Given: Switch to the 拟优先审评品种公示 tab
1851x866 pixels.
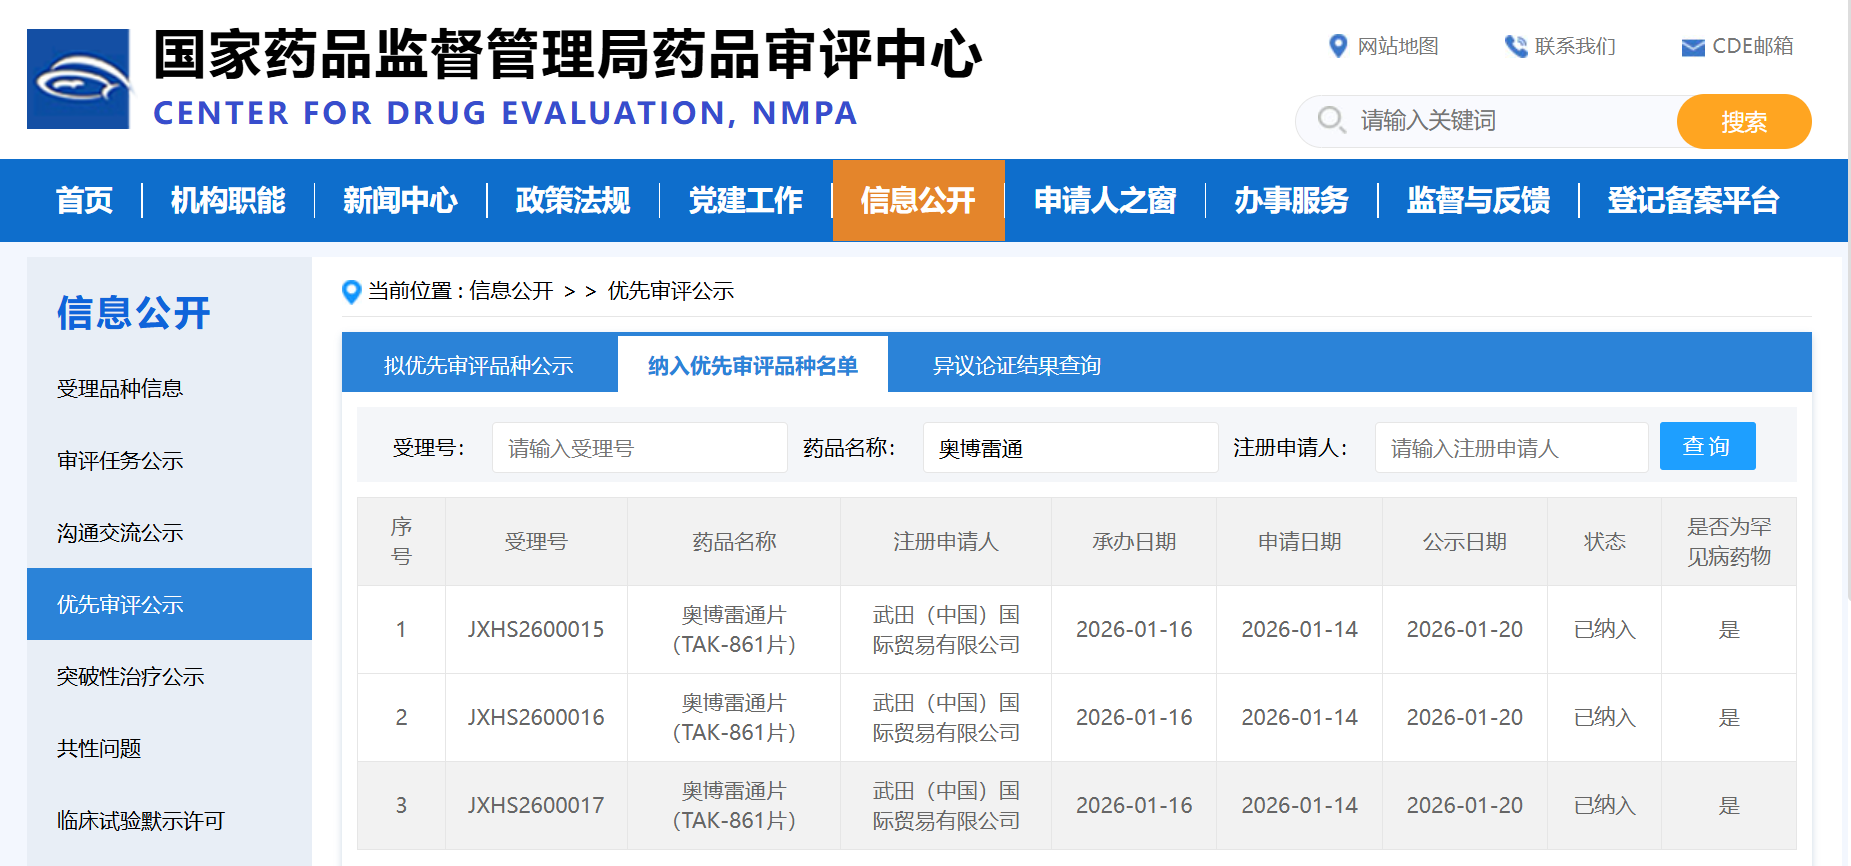Looking at the screenshot, I should (x=479, y=365).
